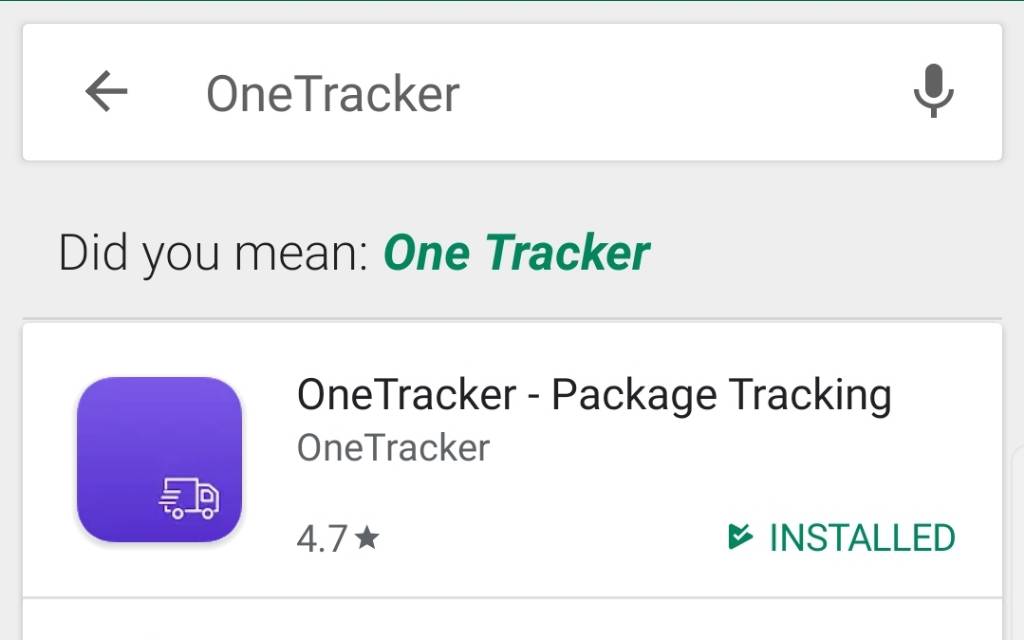This screenshot has height=640, width=1024.
Task: Open the purple OneTracker app icon
Action: 160,460
